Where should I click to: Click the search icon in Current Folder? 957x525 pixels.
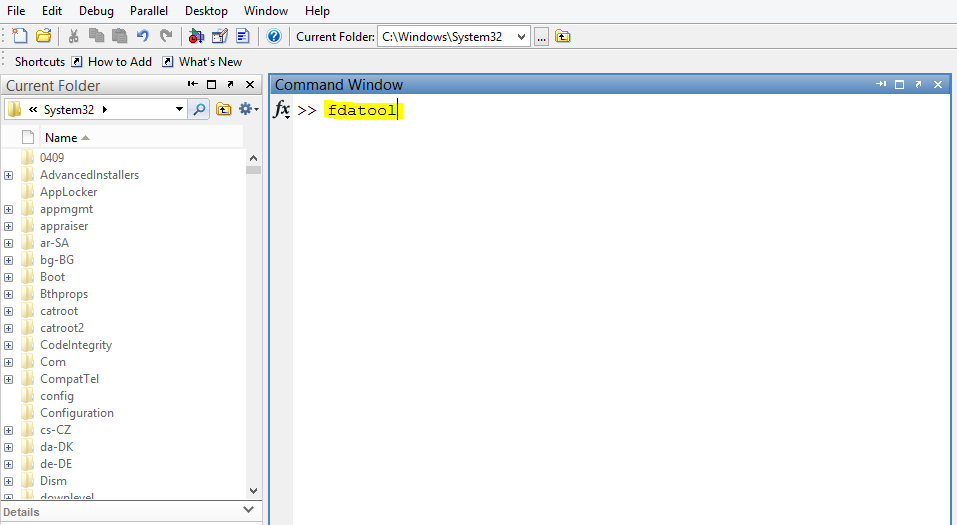coord(199,109)
